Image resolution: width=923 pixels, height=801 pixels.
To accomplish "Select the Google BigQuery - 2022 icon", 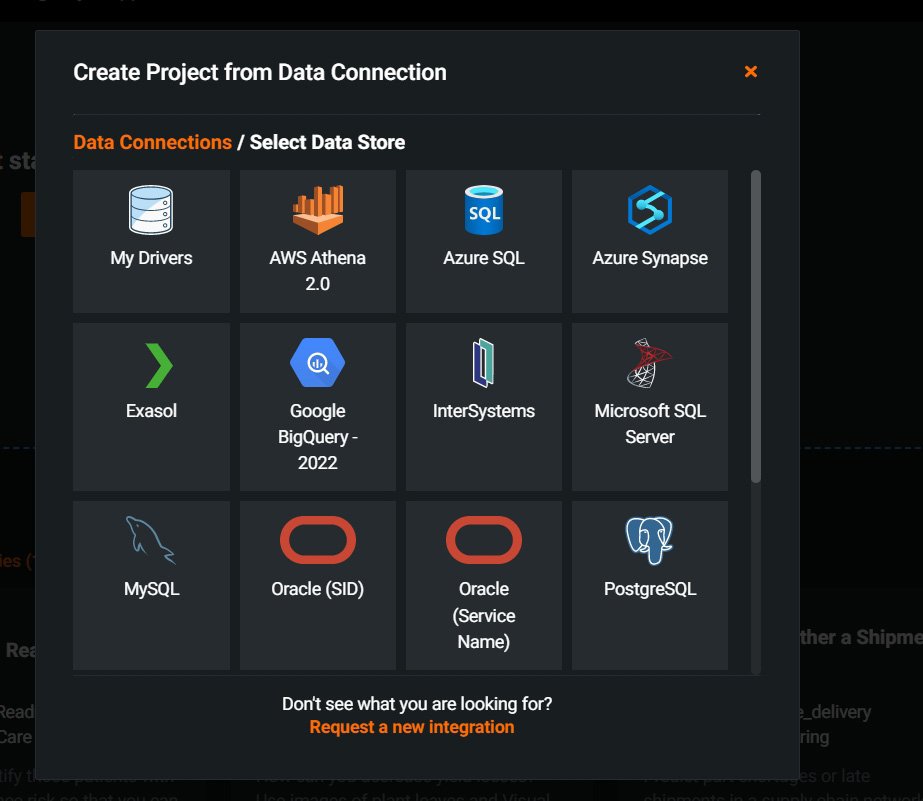I will point(317,363).
